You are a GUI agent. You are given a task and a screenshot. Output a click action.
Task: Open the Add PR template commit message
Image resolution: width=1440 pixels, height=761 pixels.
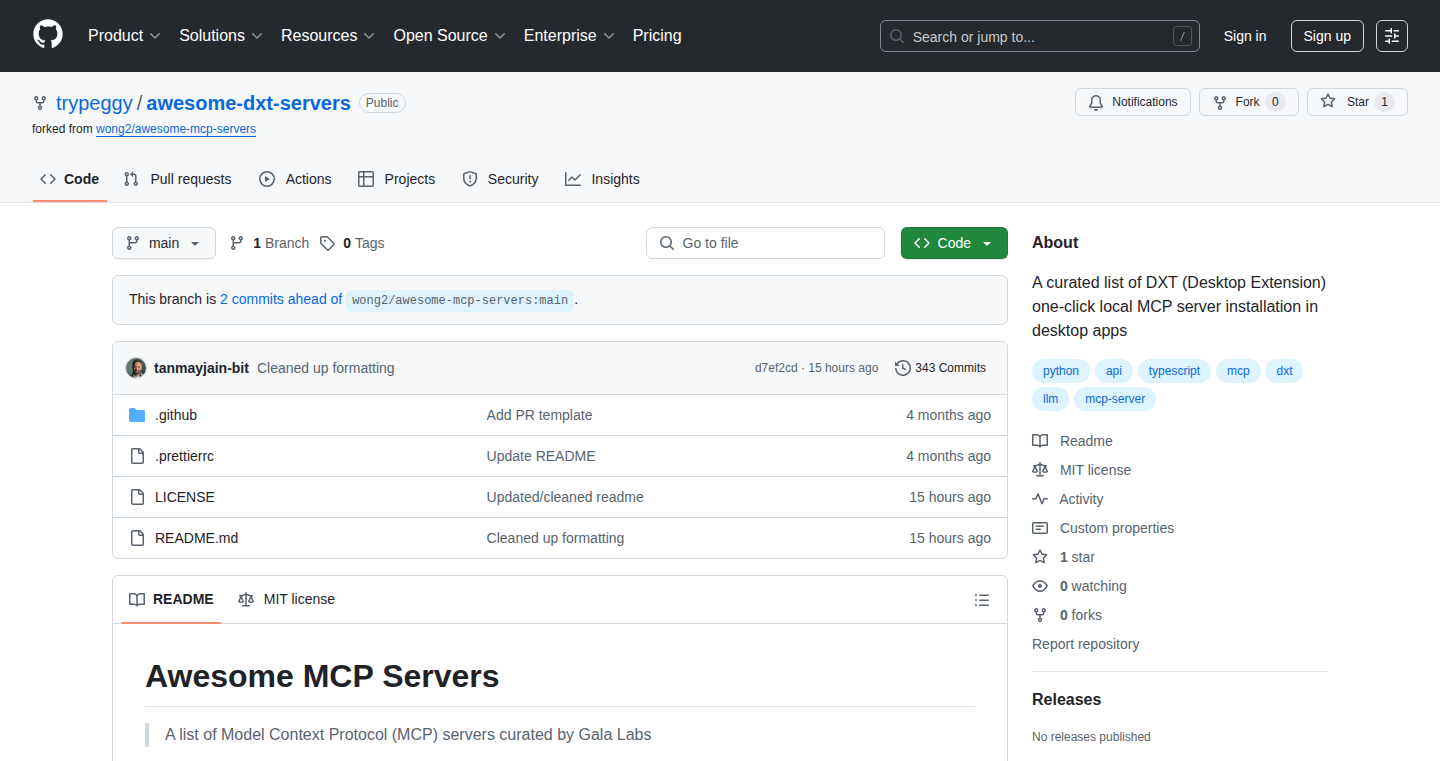(539, 415)
